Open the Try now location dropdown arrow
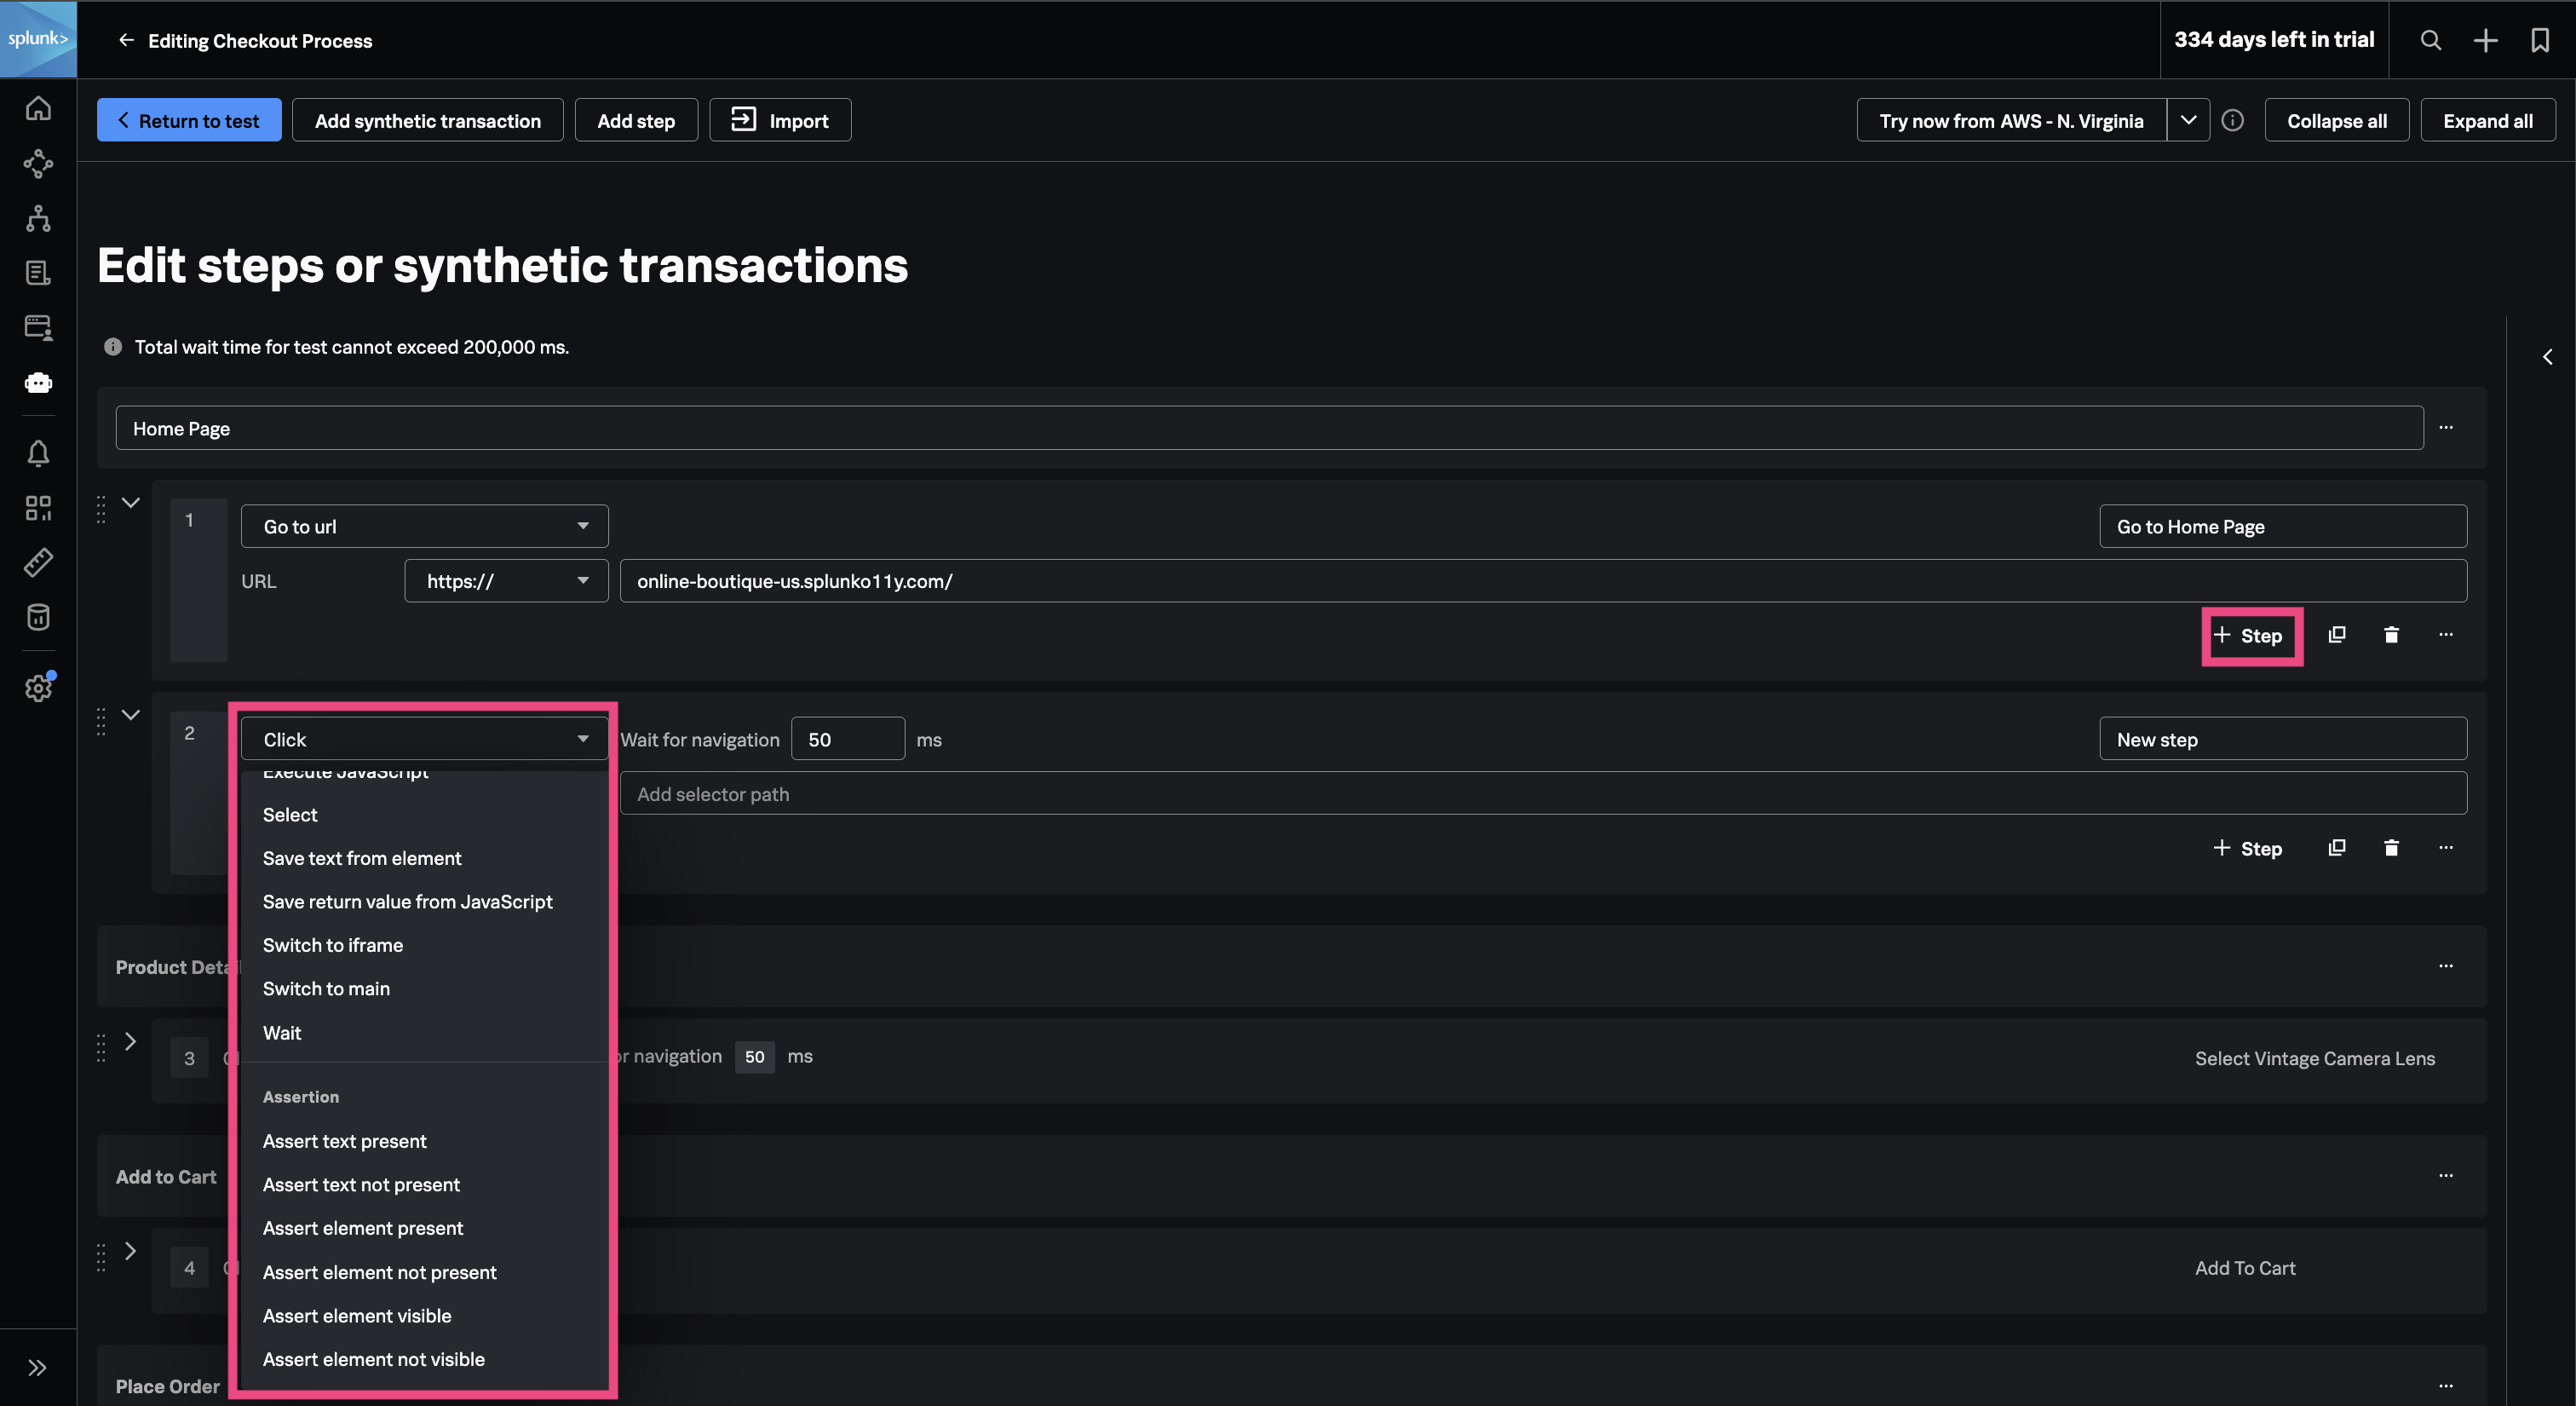The height and width of the screenshot is (1406, 2576). tap(2188, 120)
